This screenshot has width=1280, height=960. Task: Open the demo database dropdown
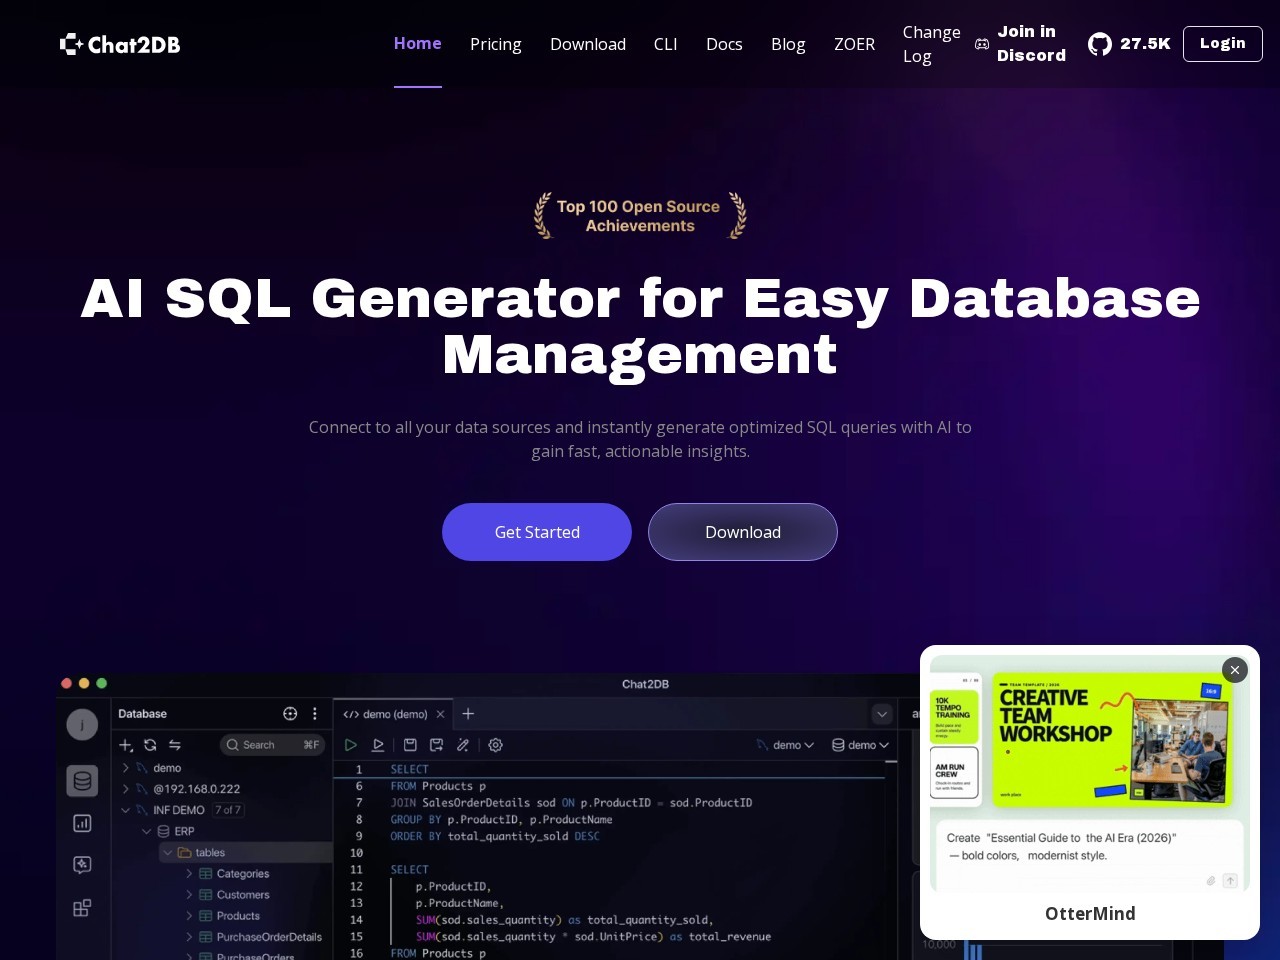[x=861, y=745]
